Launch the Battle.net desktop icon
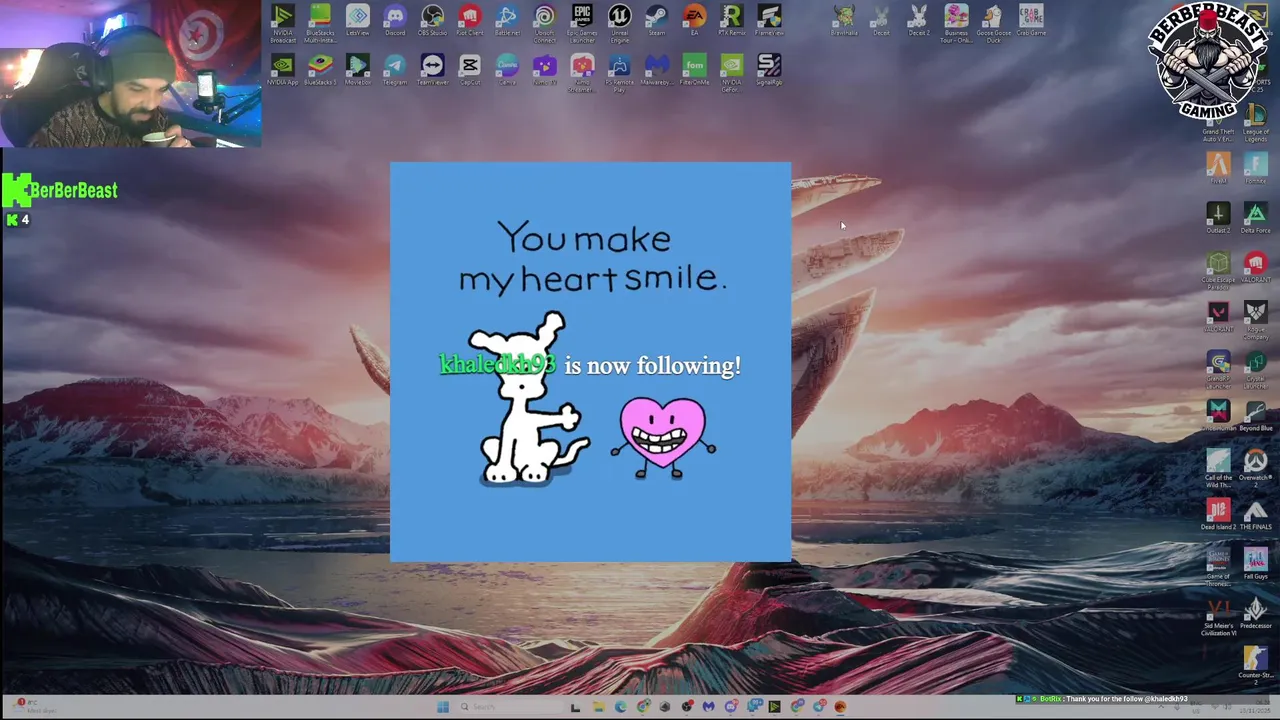 (507, 21)
